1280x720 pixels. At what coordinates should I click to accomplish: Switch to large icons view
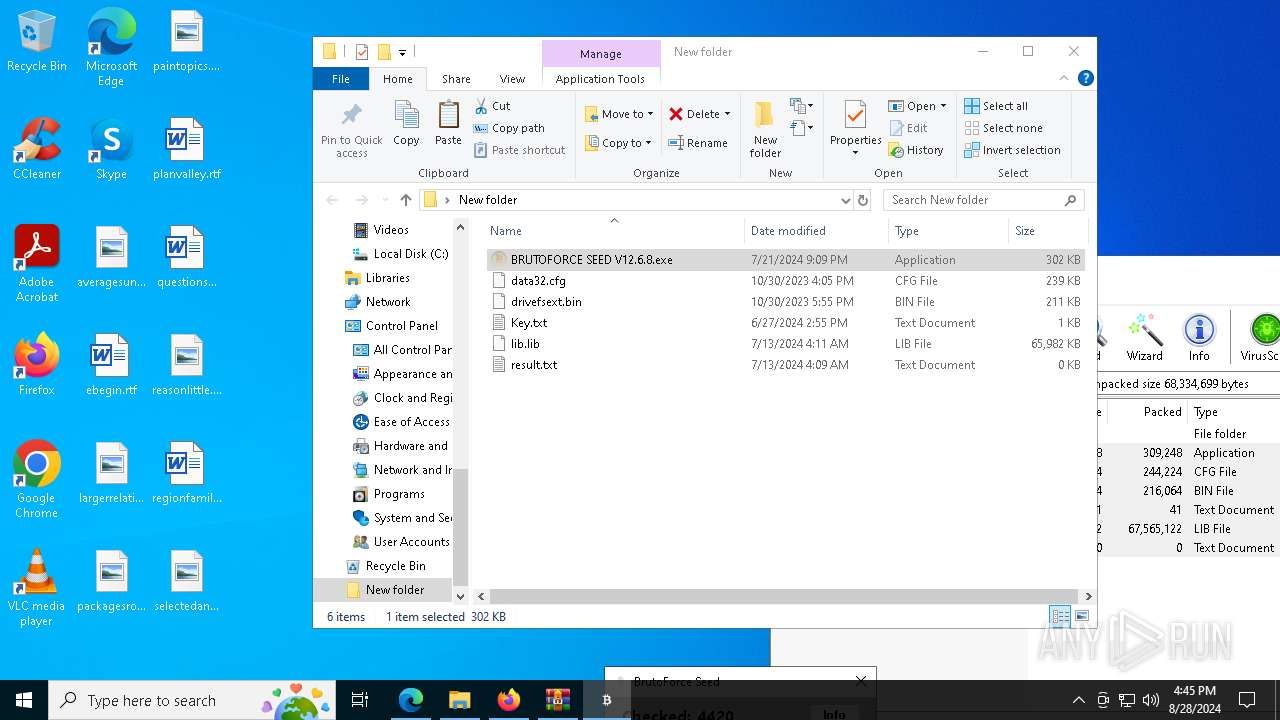[x=1081, y=617]
